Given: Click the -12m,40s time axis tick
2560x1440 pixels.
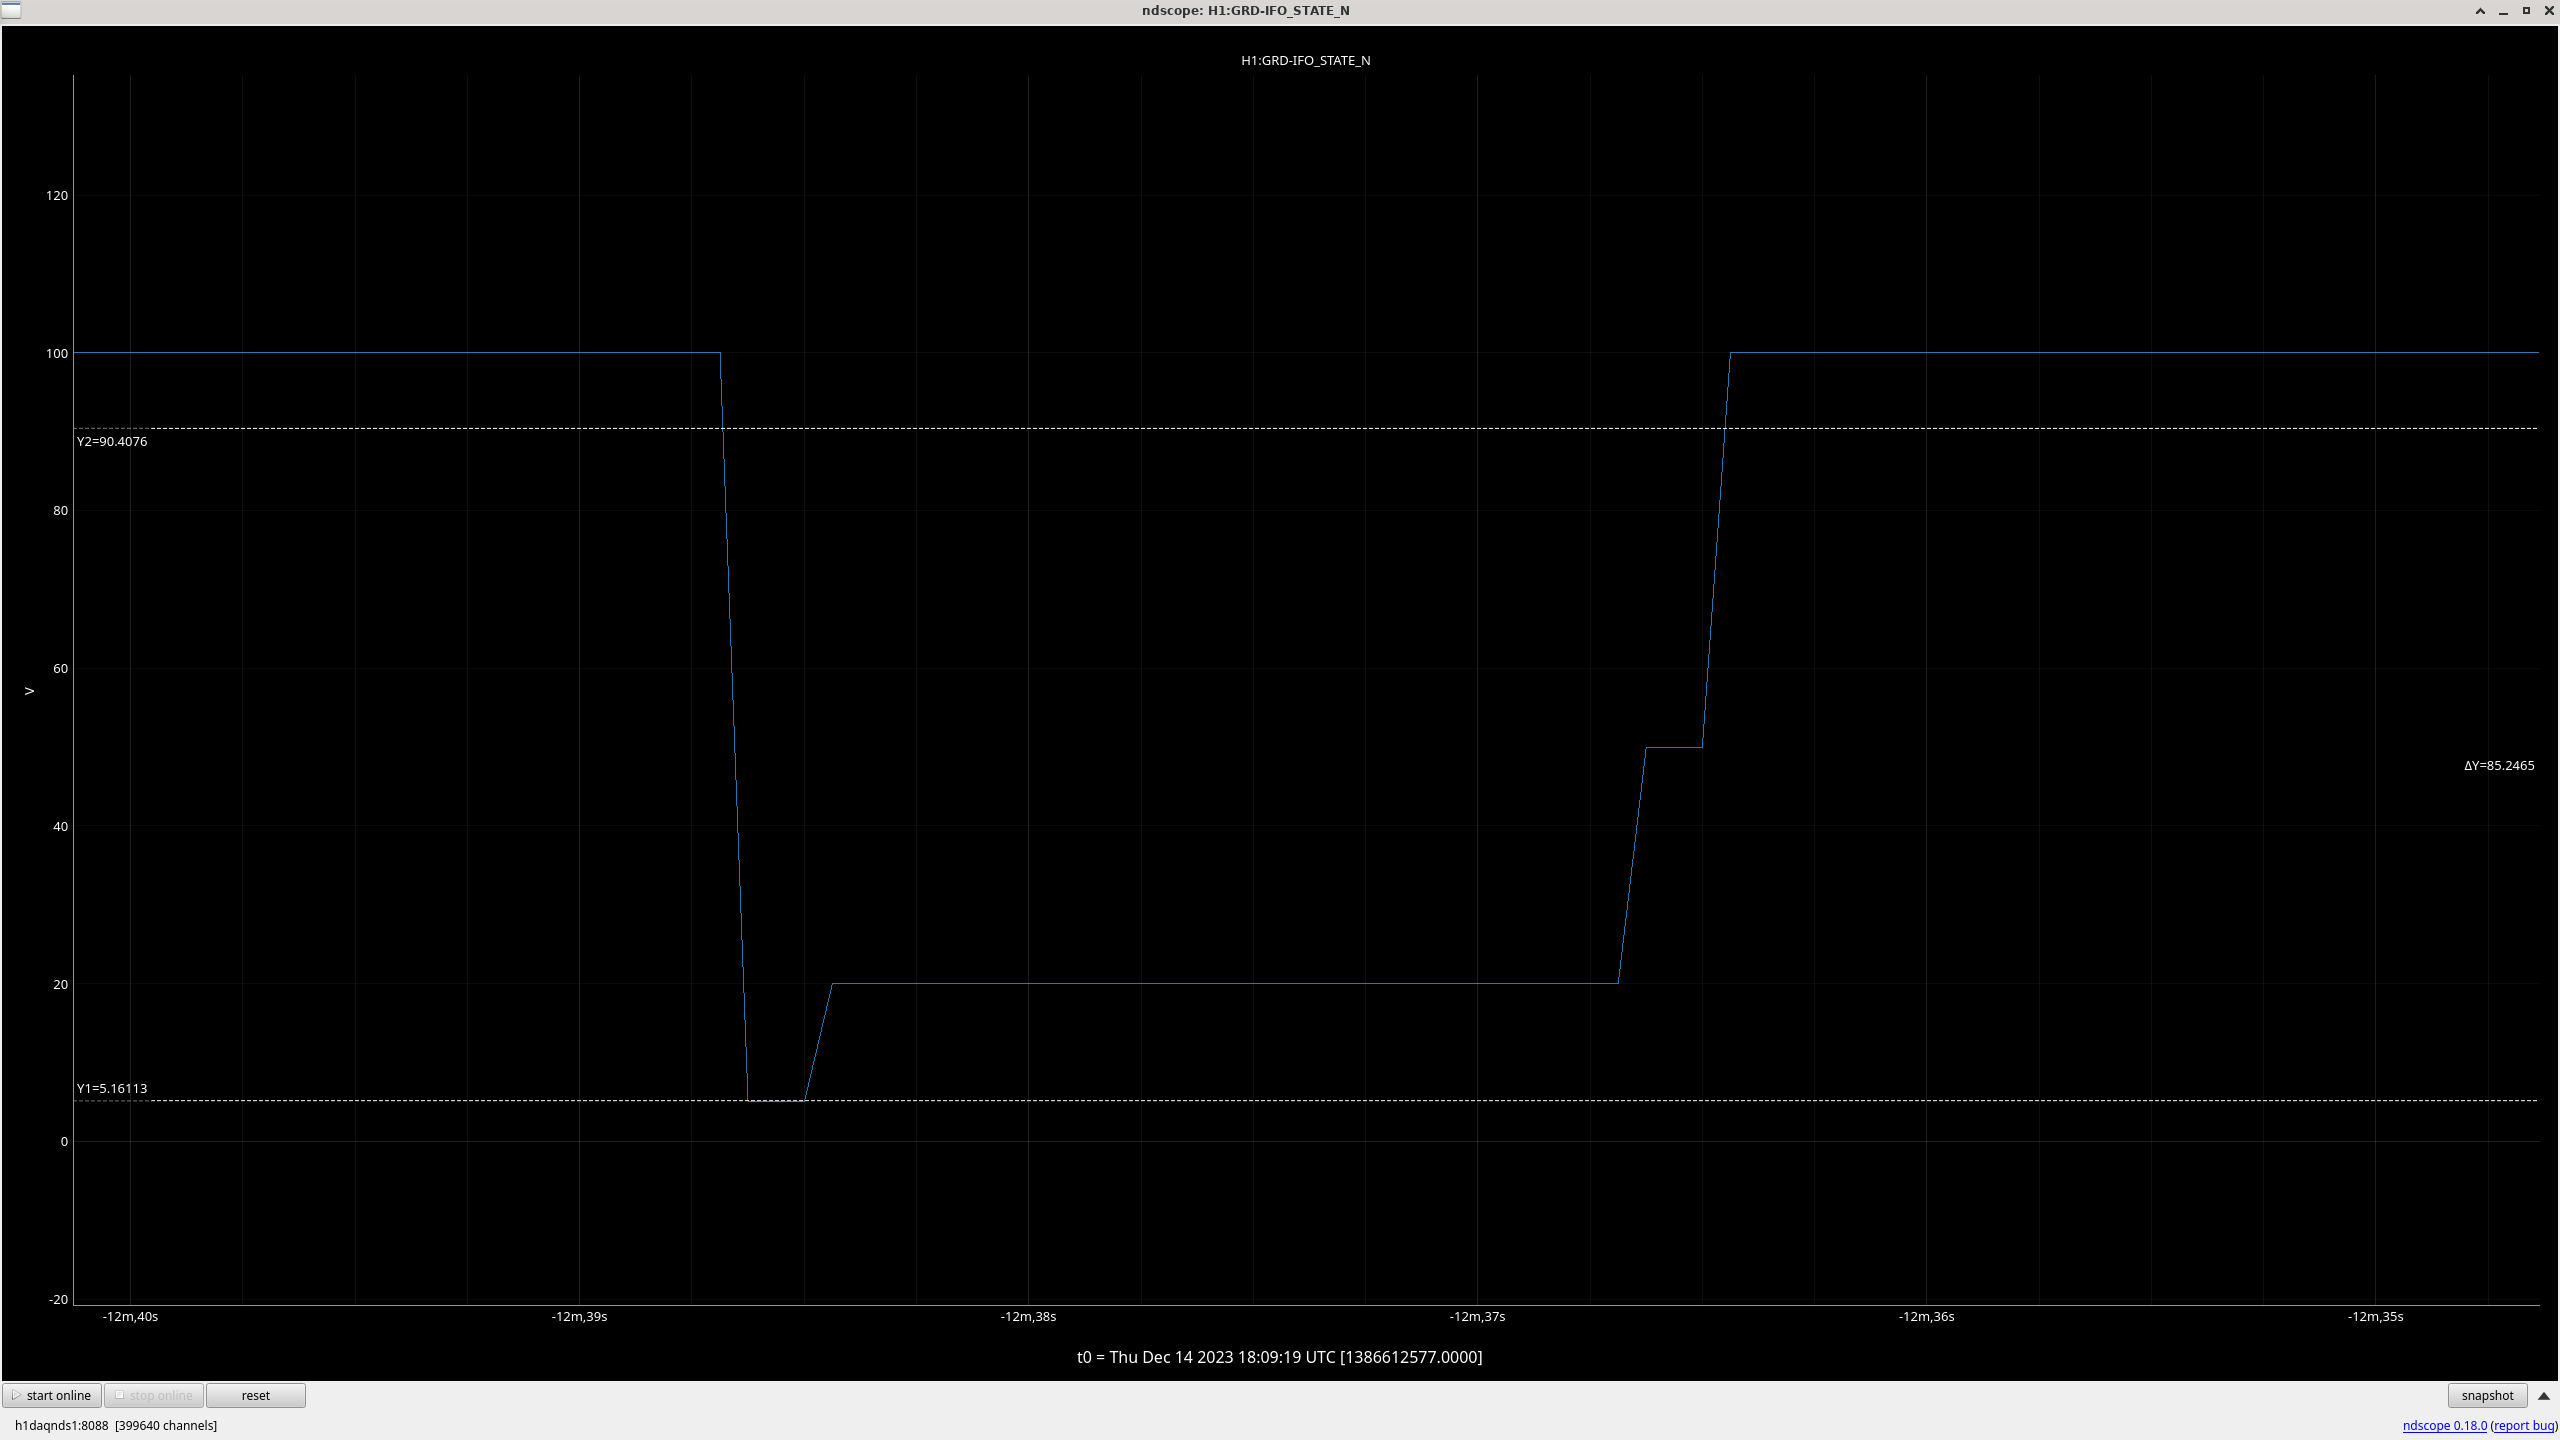Looking at the screenshot, I should pos(130,1316).
